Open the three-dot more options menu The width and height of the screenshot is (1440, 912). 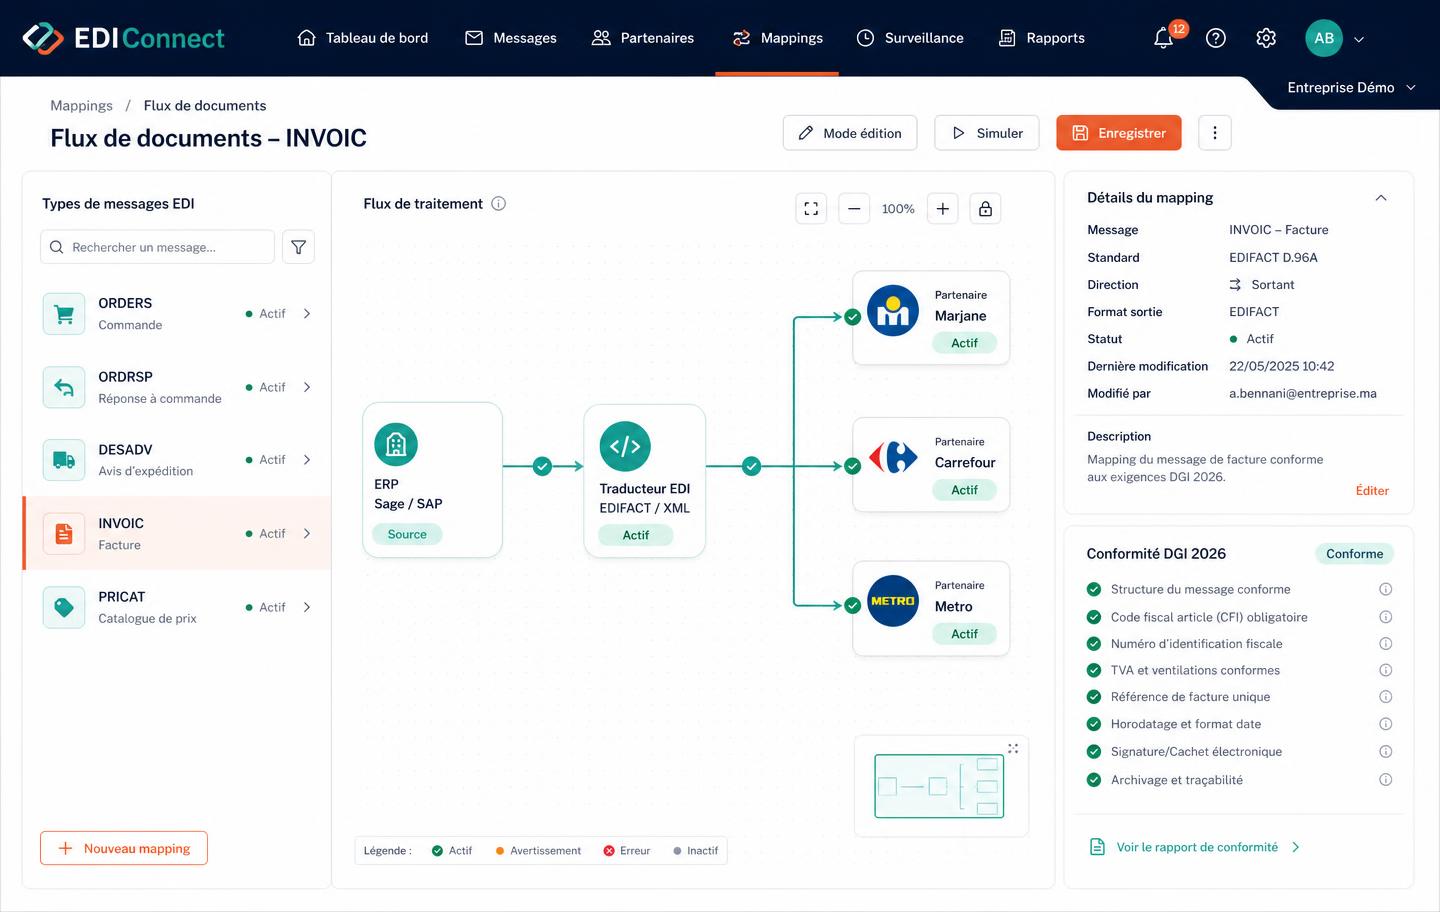click(x=1215, y=133)
